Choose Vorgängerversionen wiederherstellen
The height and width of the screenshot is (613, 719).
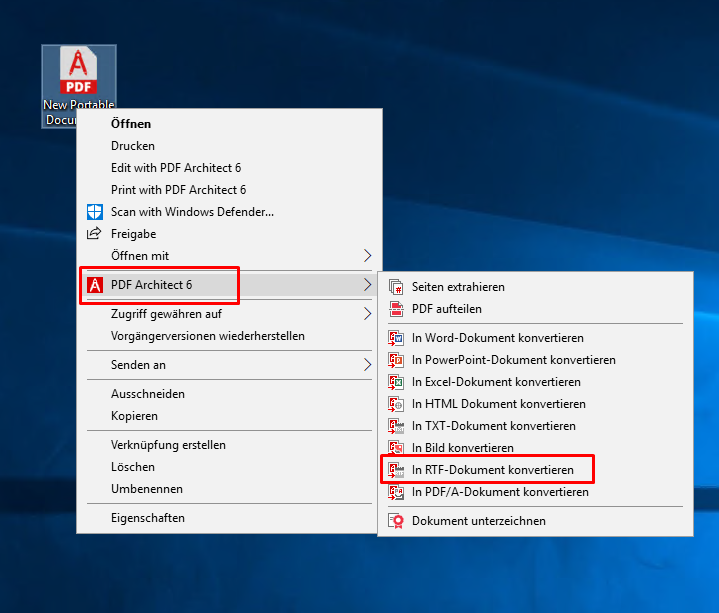tap(229, 336)
